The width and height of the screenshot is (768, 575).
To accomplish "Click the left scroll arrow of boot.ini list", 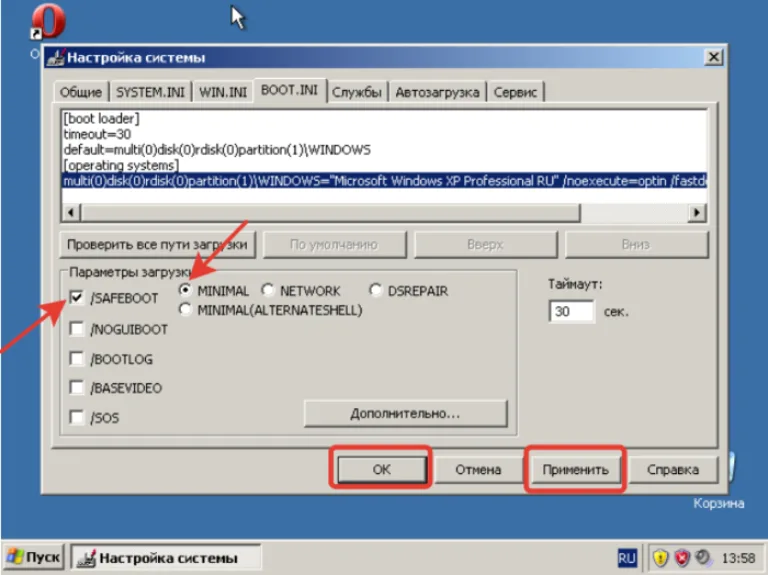I will [72, 213].
